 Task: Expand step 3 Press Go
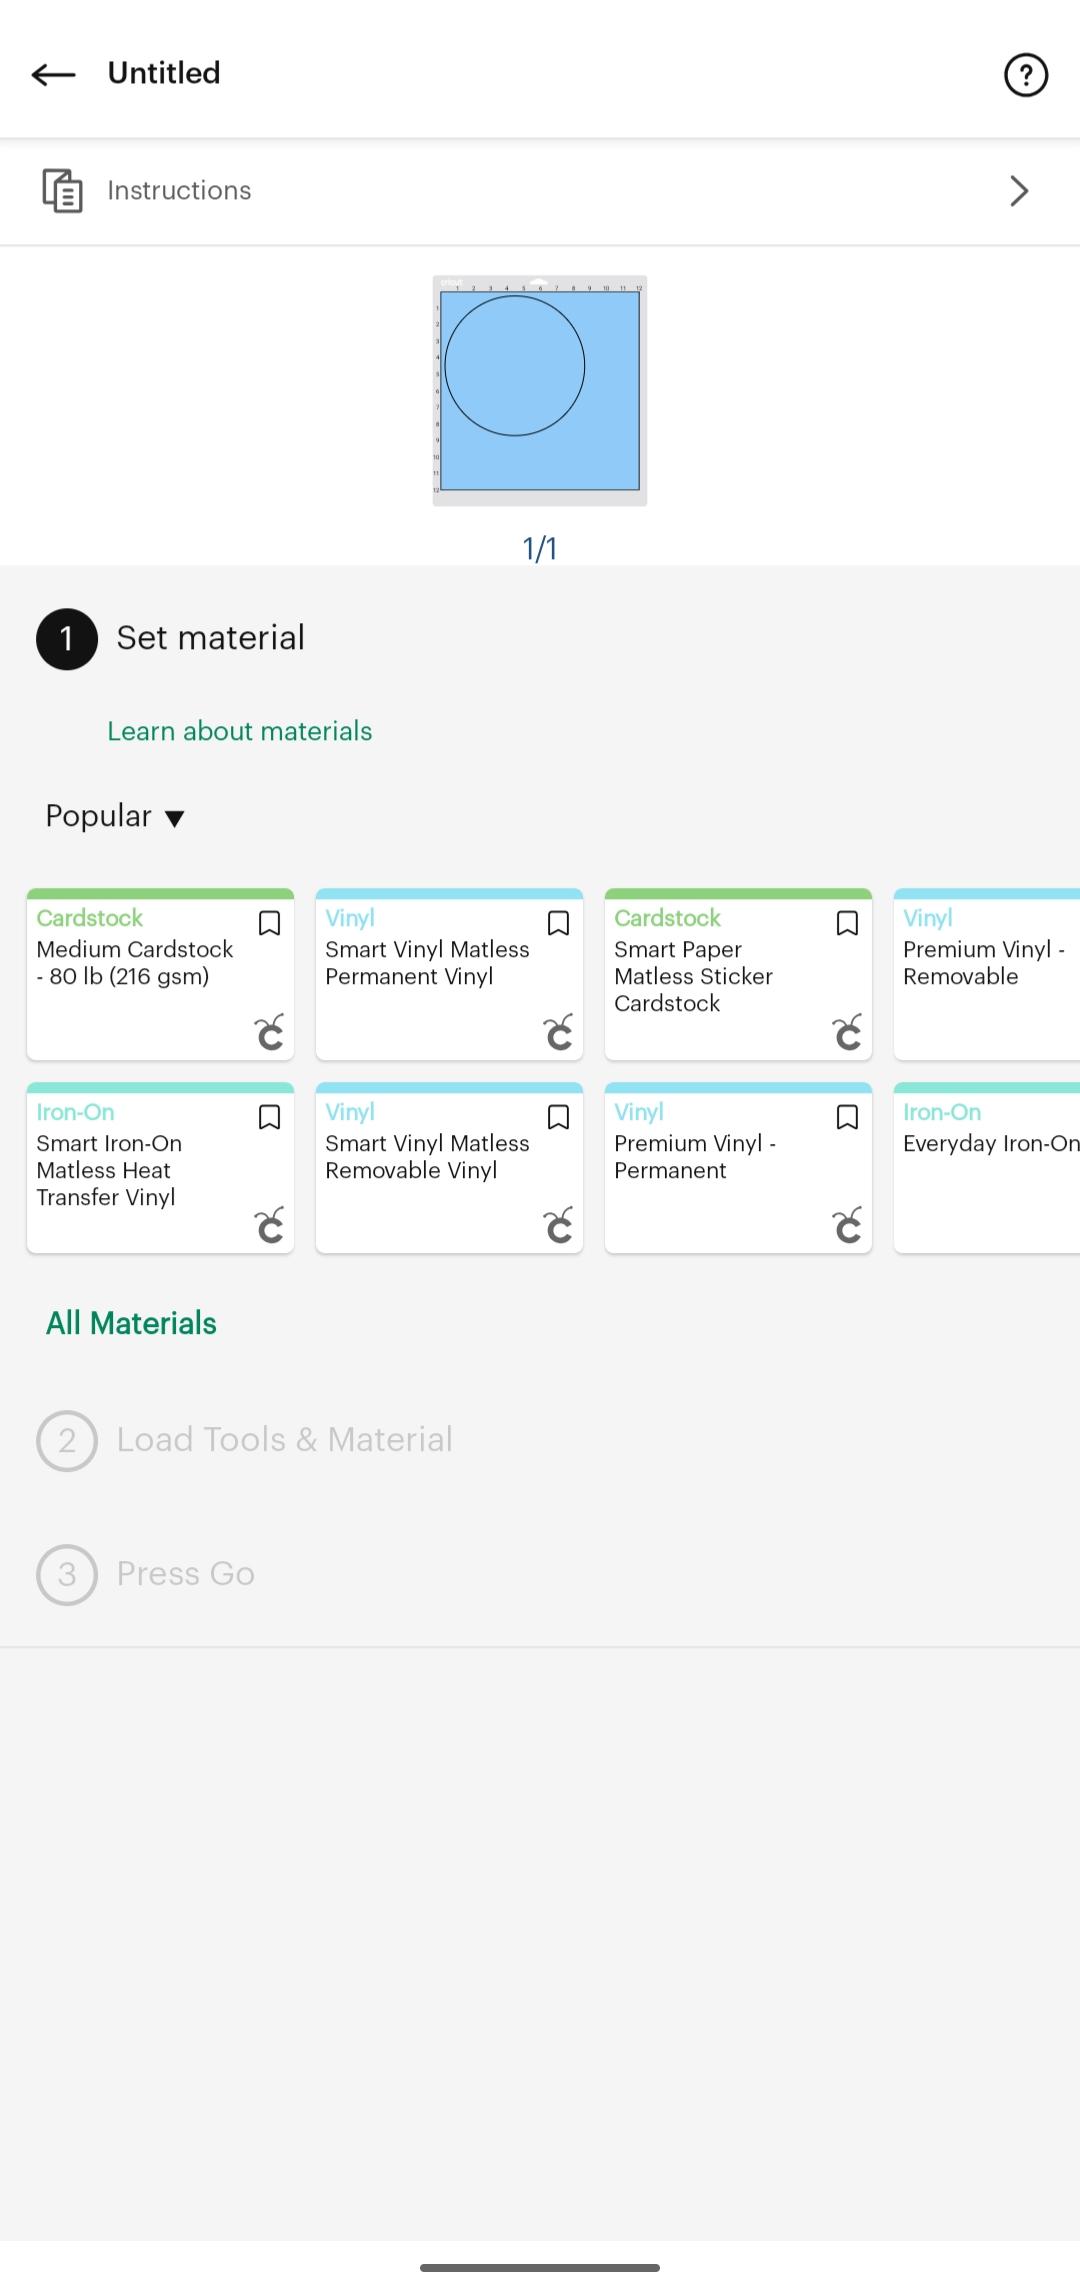click(x=146, y=1574)
